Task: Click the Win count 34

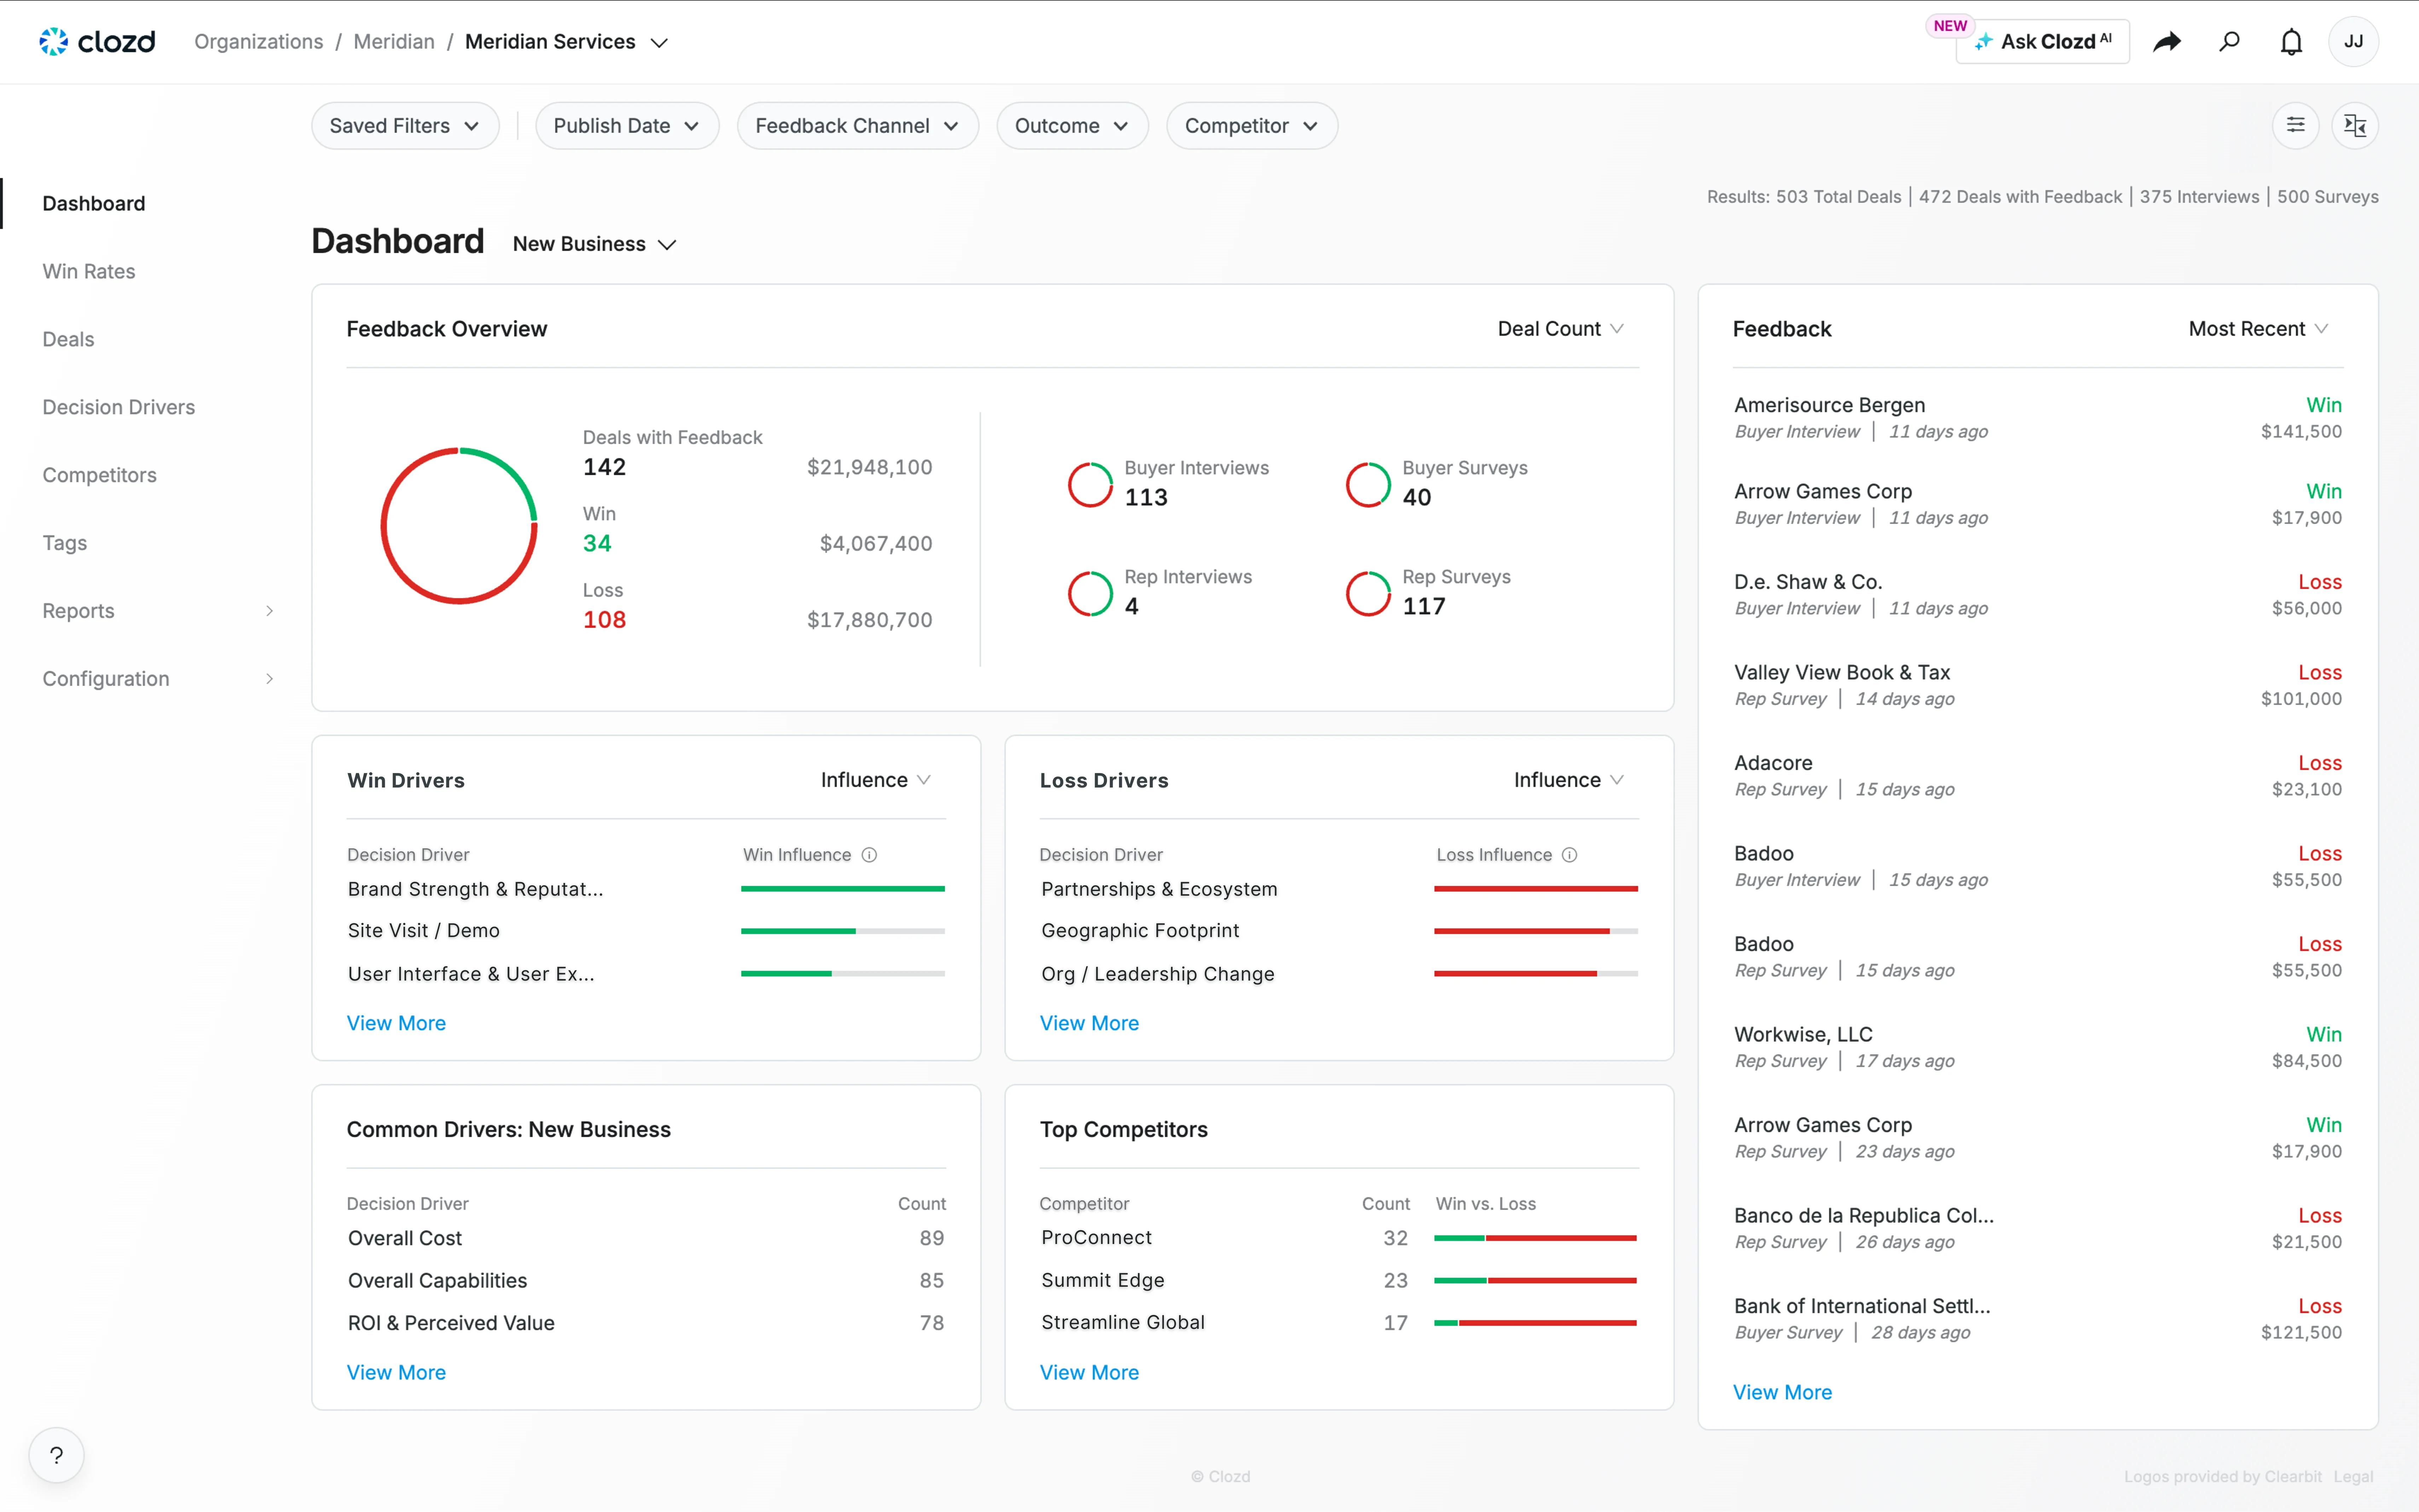Action: click(x=597, y=543)
